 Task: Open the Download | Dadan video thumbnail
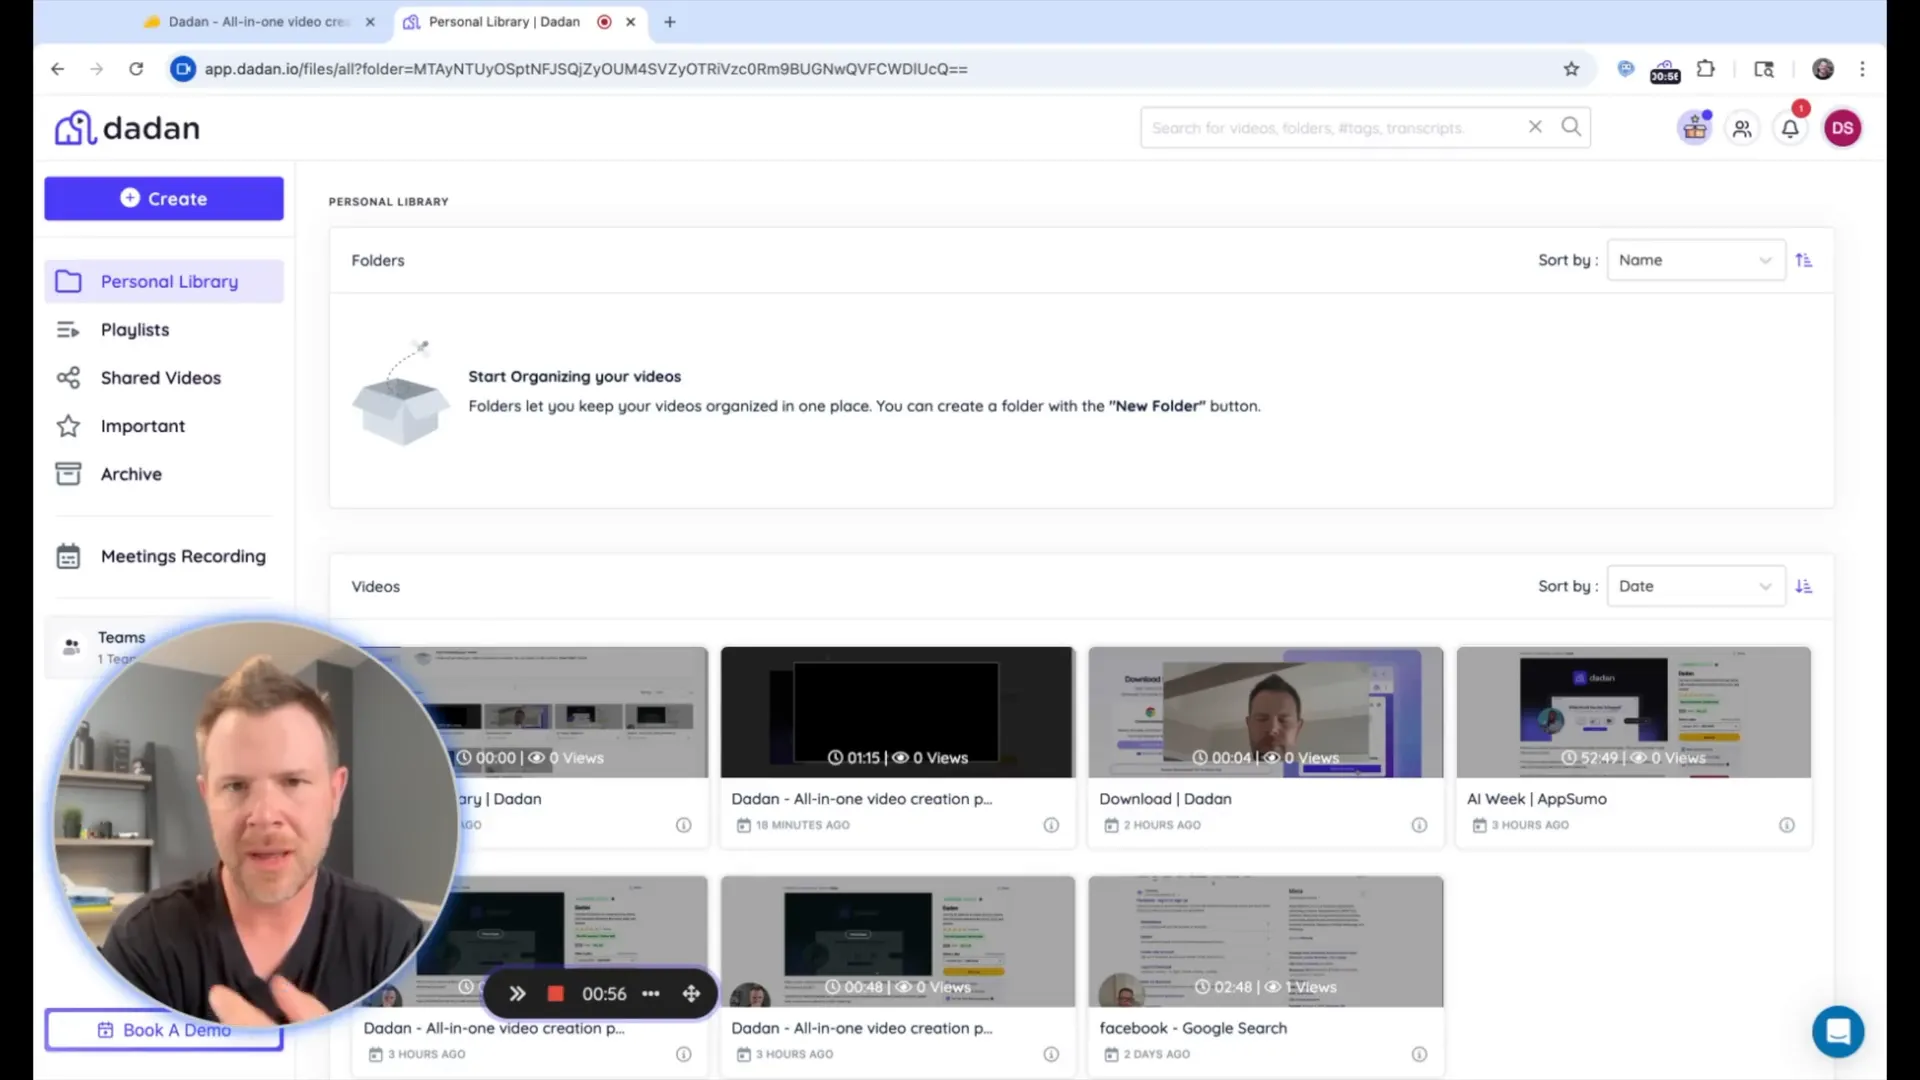click(1266, 711)
